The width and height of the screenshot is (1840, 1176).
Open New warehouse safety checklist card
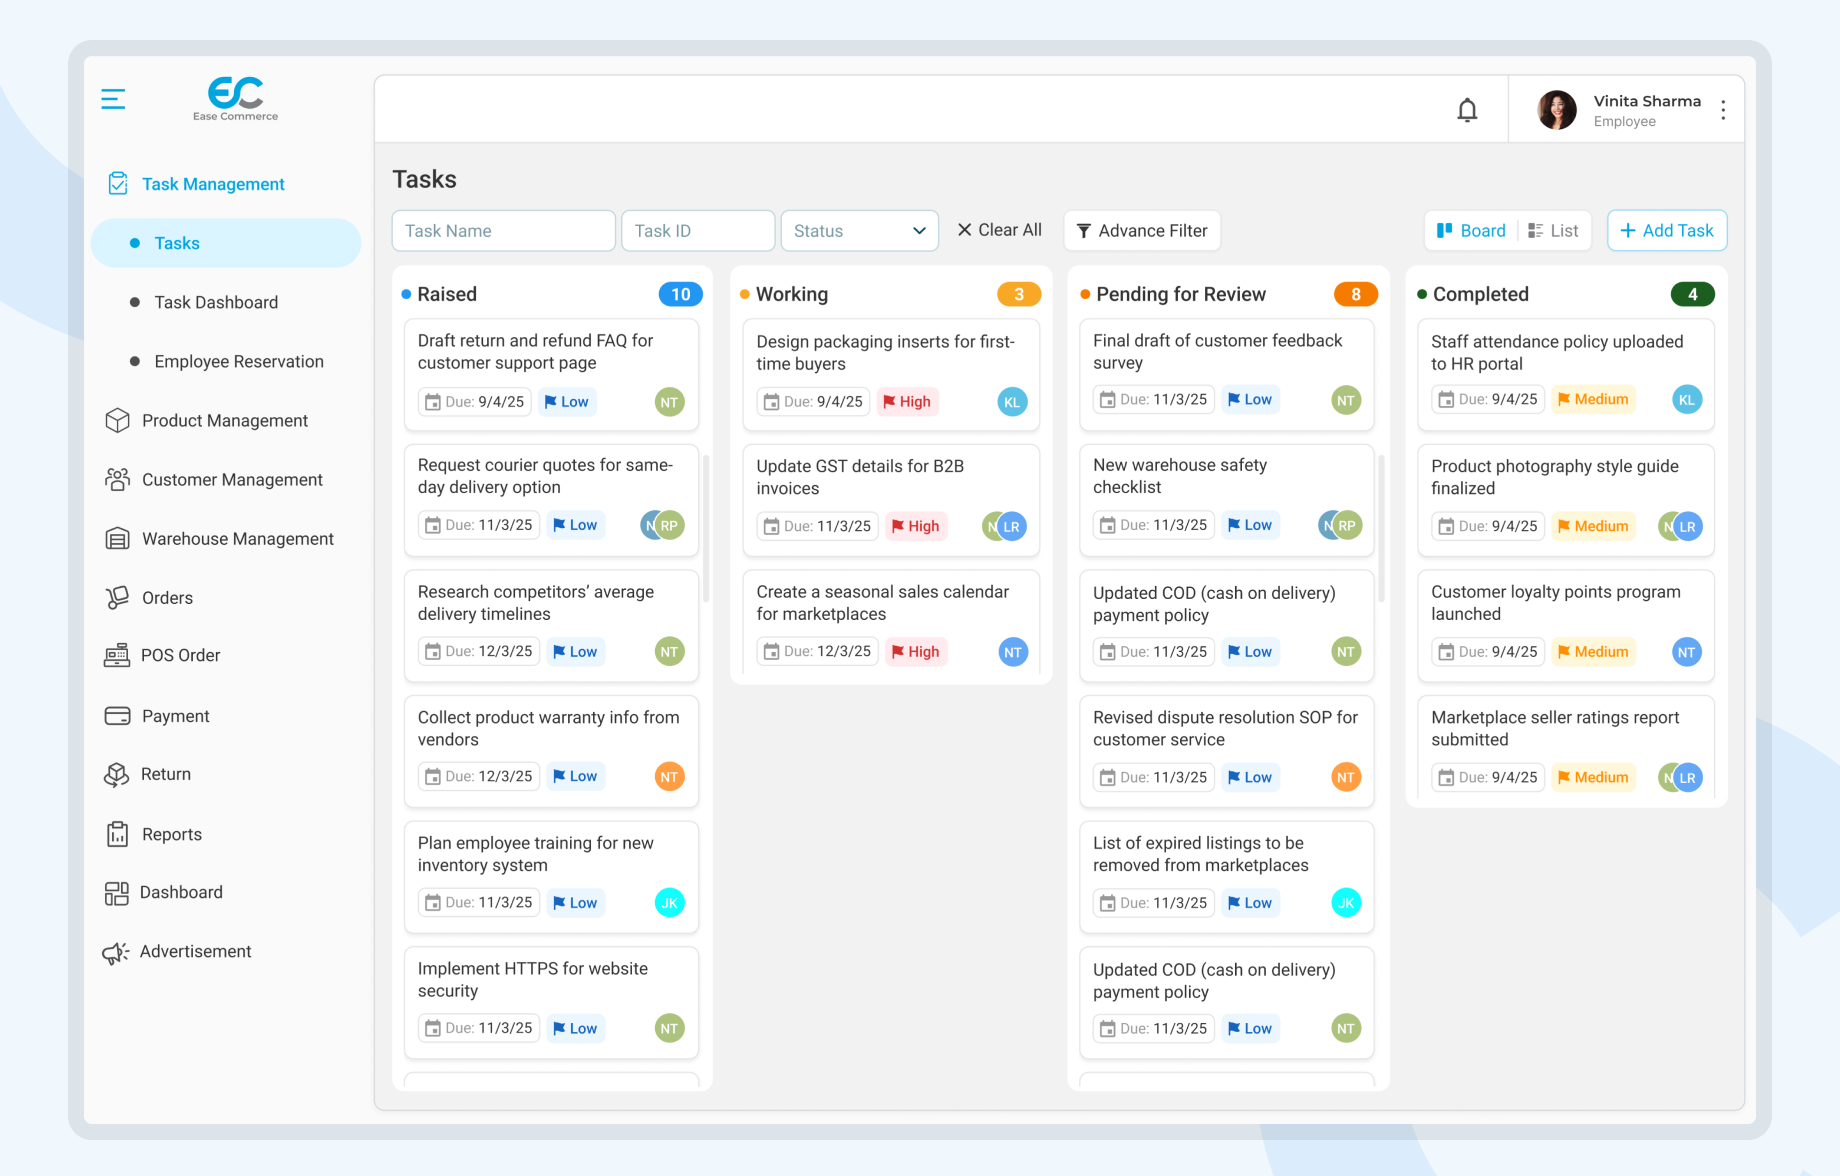[1227, 500]
